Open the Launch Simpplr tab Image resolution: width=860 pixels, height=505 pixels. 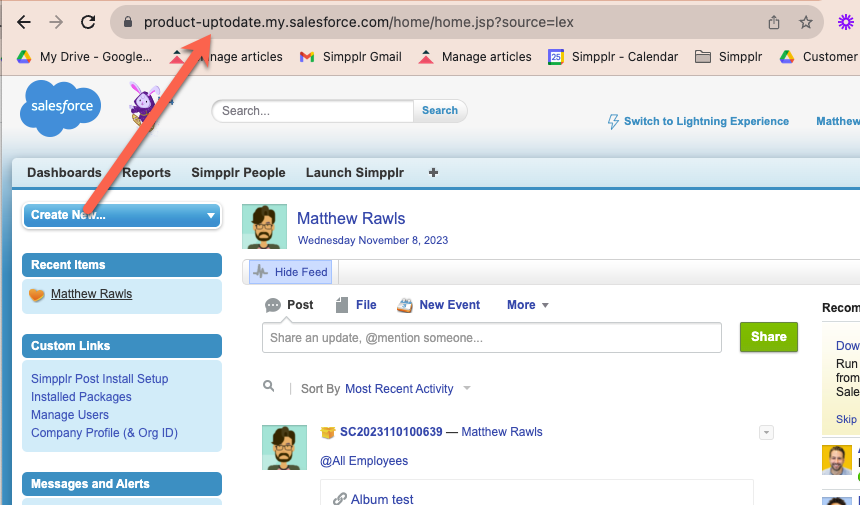coord(355,173)
